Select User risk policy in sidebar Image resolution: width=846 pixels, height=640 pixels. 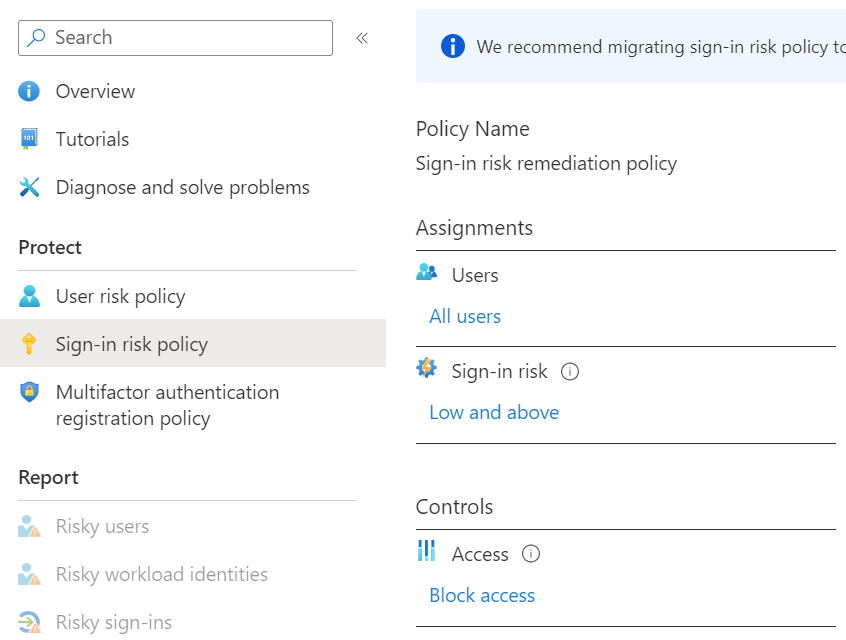pos(120,296)
